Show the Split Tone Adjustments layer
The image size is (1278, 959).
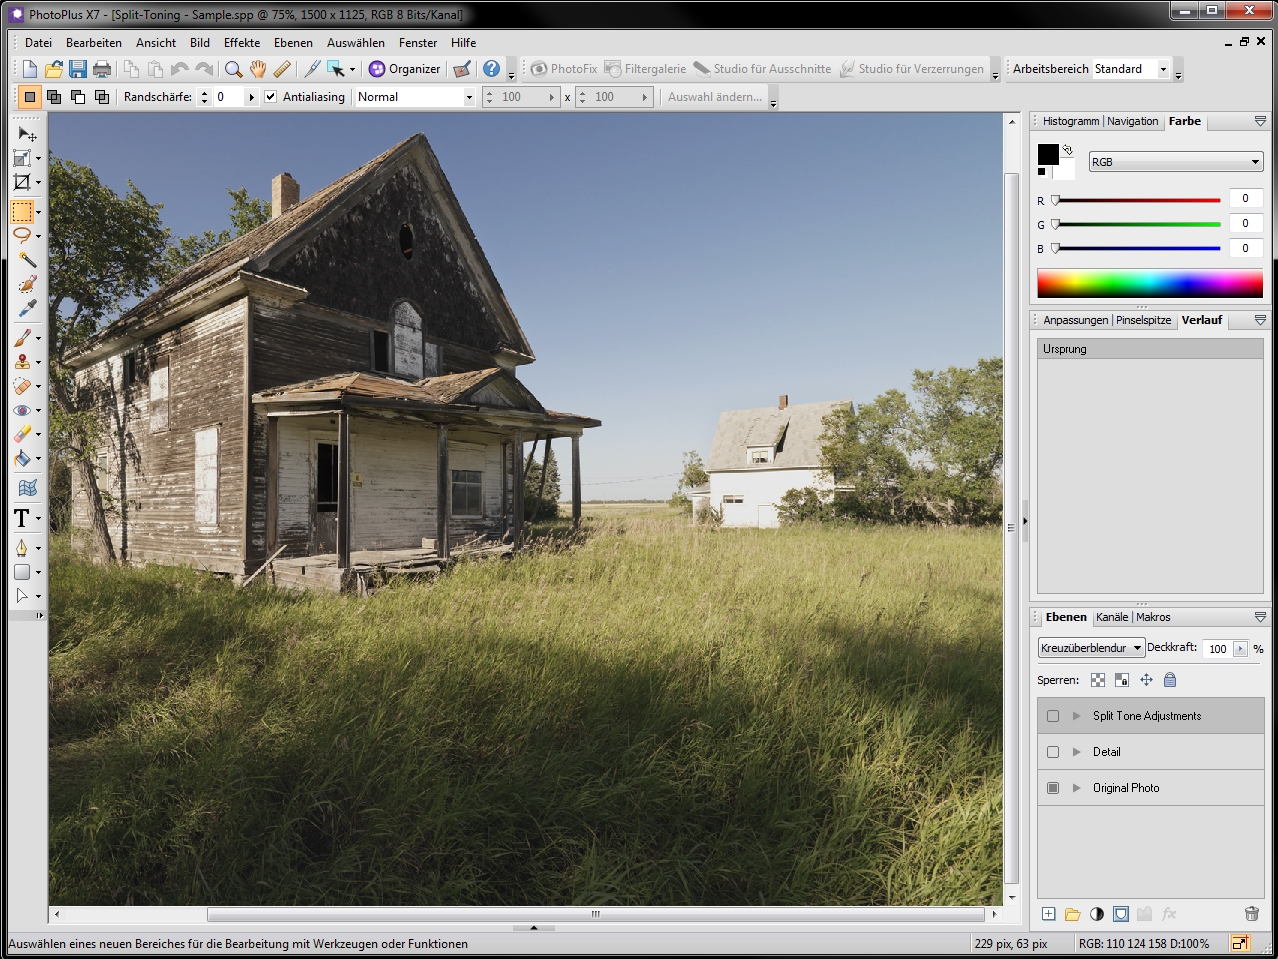pyautogui.click(x=1053, y=716)
